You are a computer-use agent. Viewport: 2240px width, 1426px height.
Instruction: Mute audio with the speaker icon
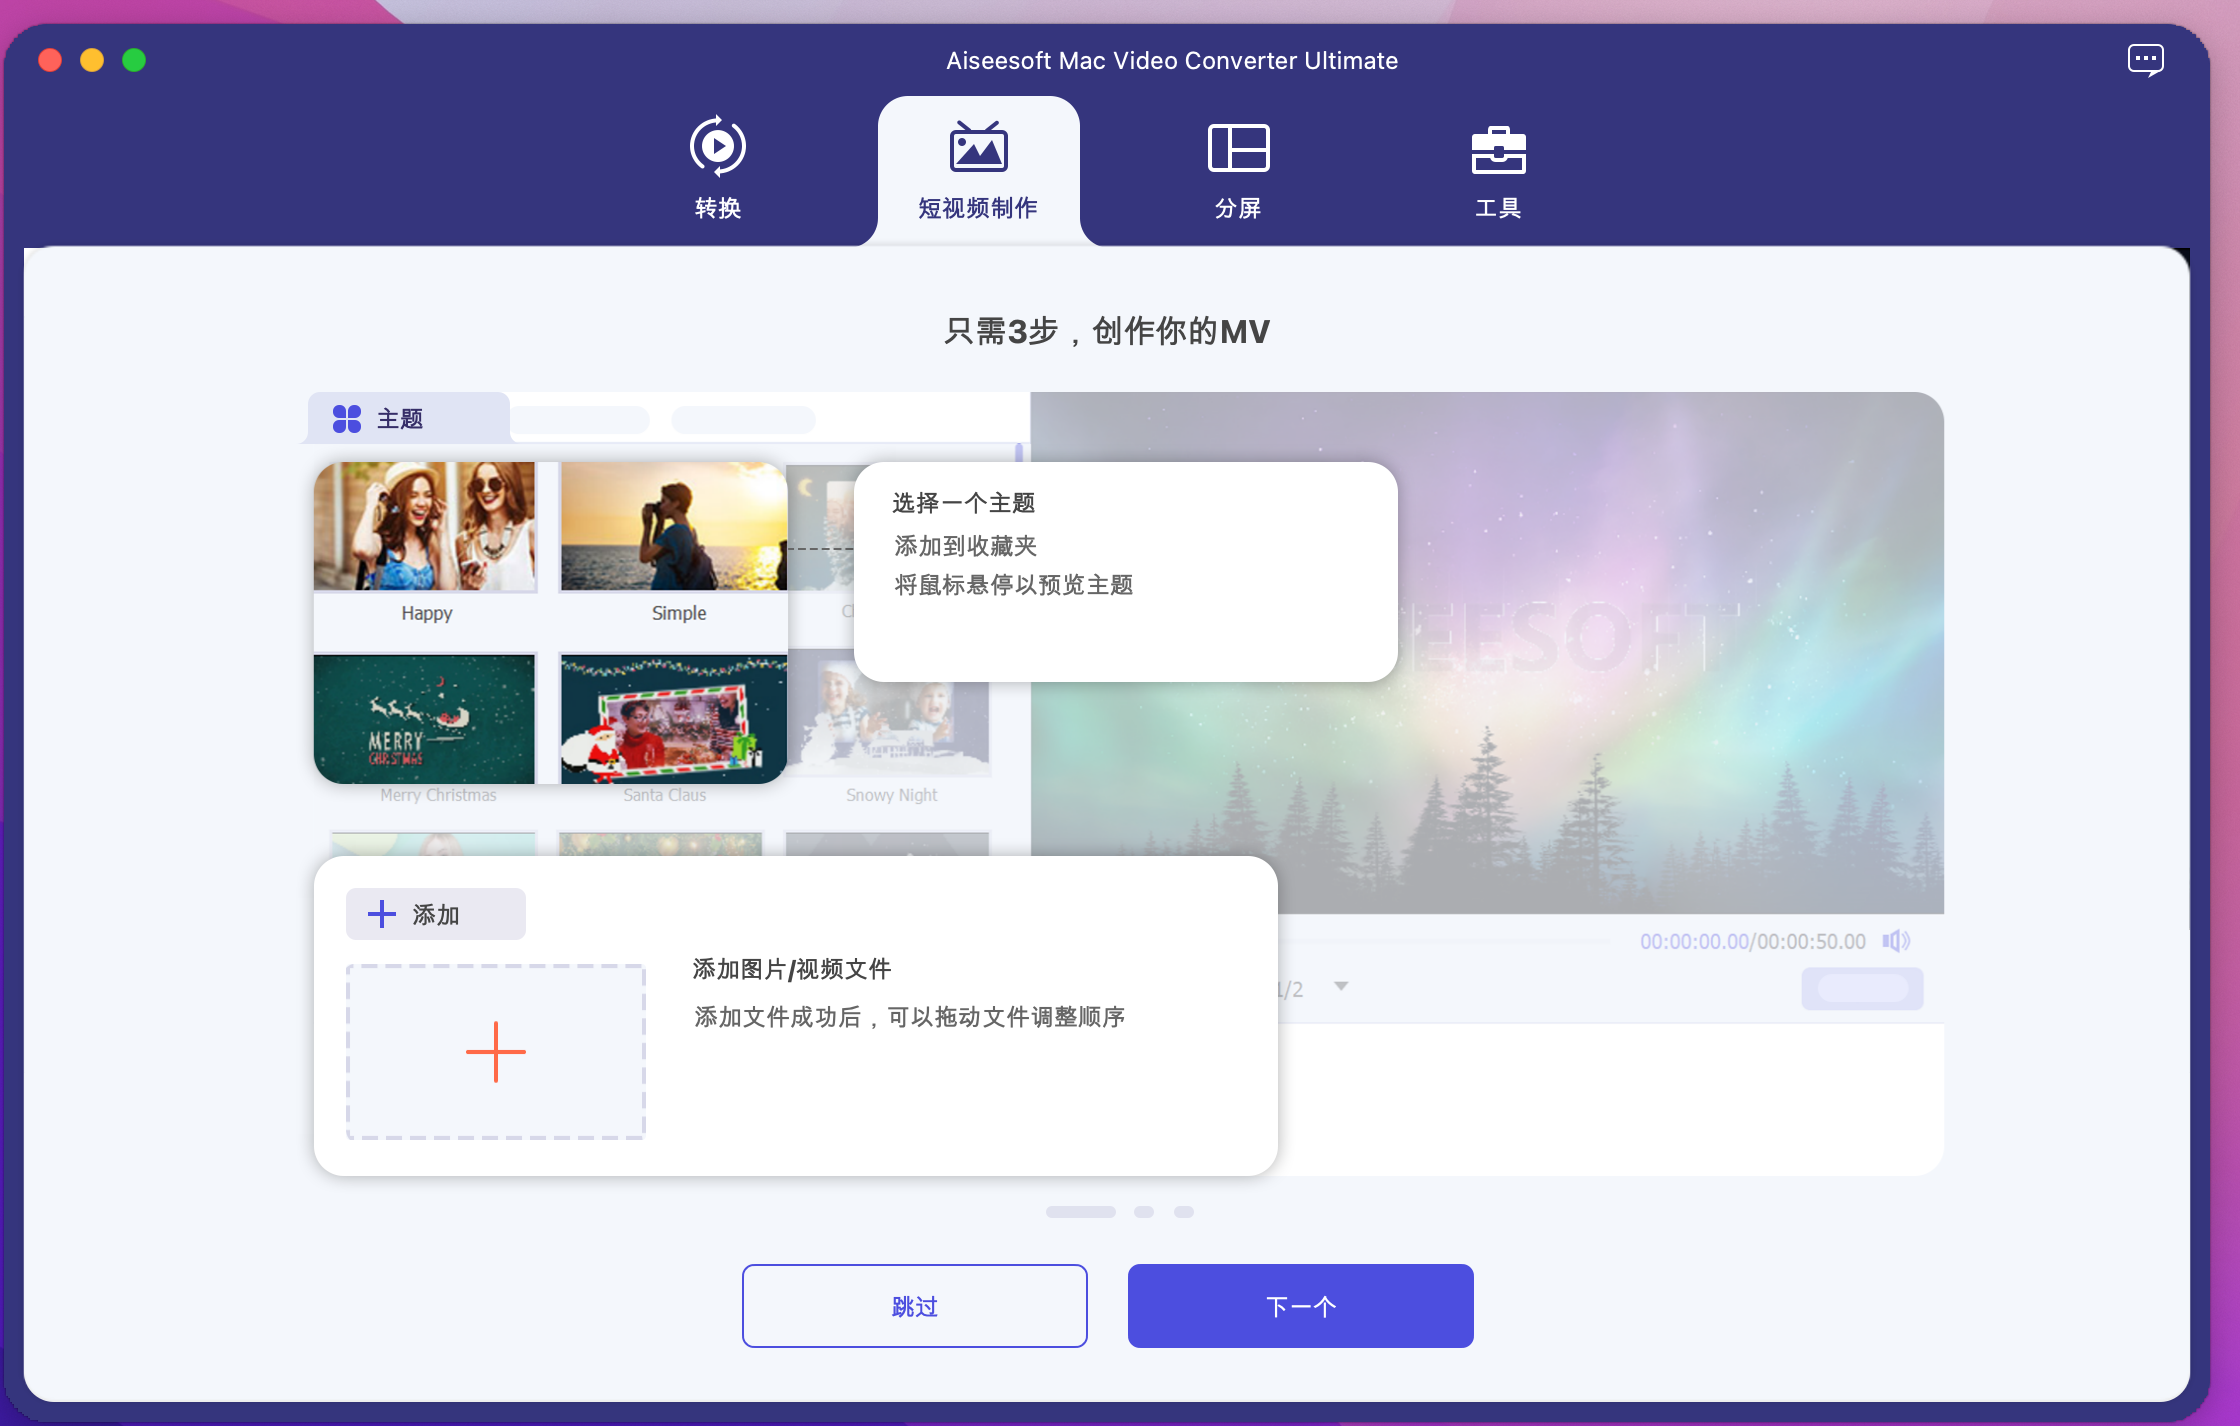1895,941
